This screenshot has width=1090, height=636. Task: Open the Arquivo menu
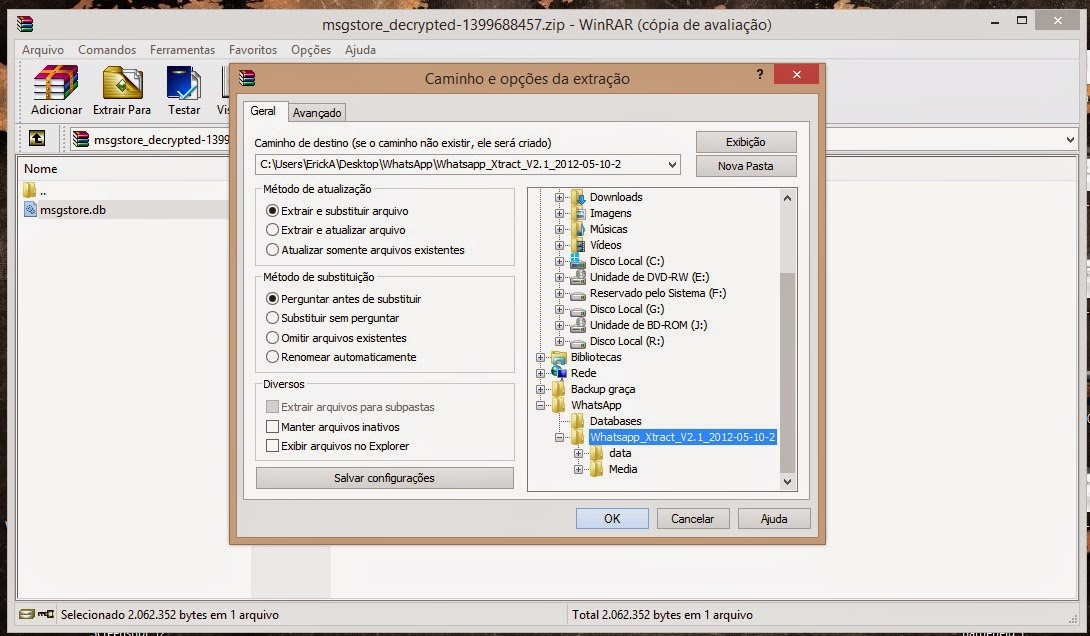pyautogui.click(x=42, y=50)
